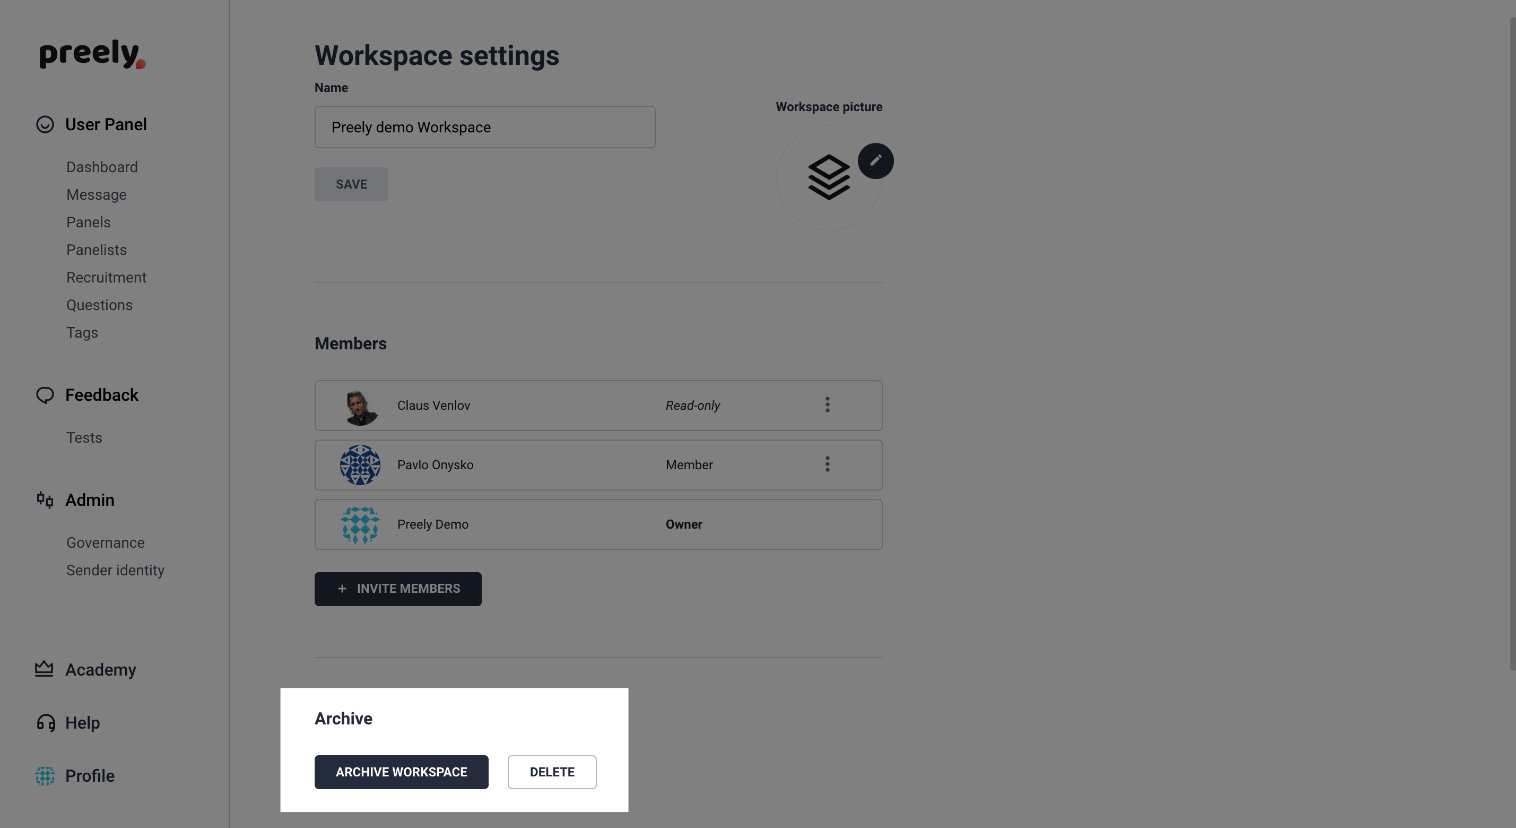Click the workspace Name input field

[x=485, y=127]
